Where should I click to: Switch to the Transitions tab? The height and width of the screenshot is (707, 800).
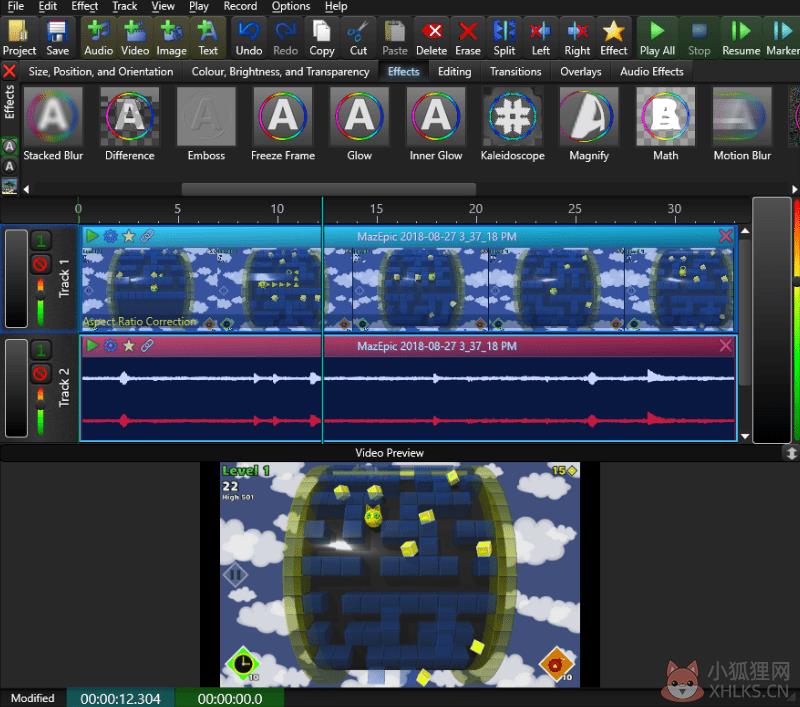[515, 71]
